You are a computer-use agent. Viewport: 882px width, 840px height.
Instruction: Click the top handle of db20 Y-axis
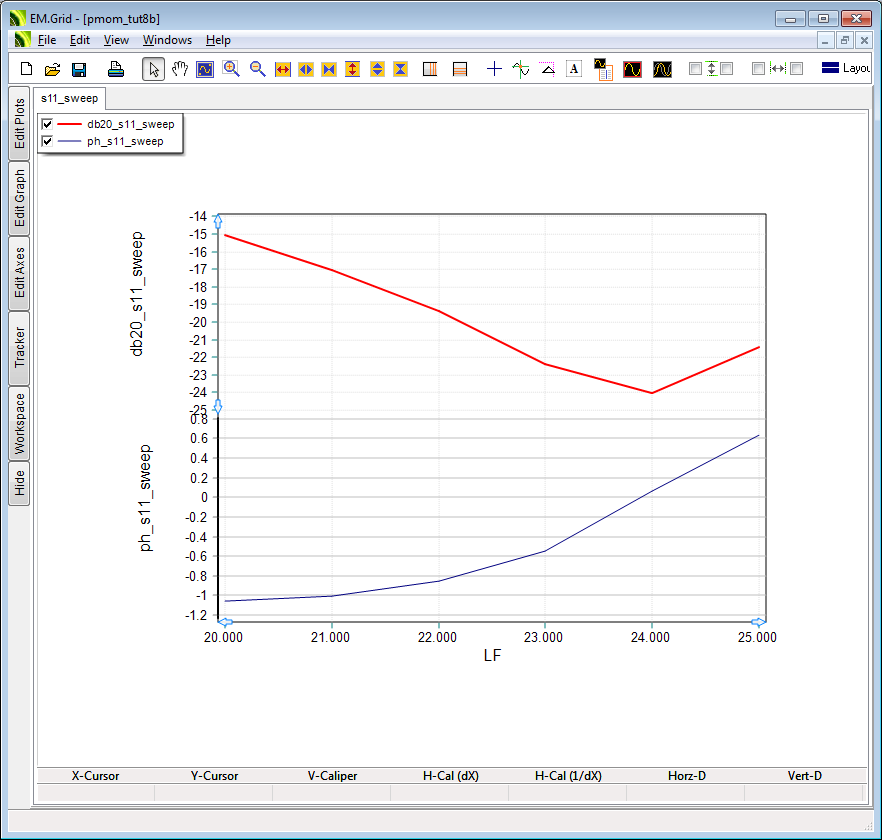coord(218,222)
